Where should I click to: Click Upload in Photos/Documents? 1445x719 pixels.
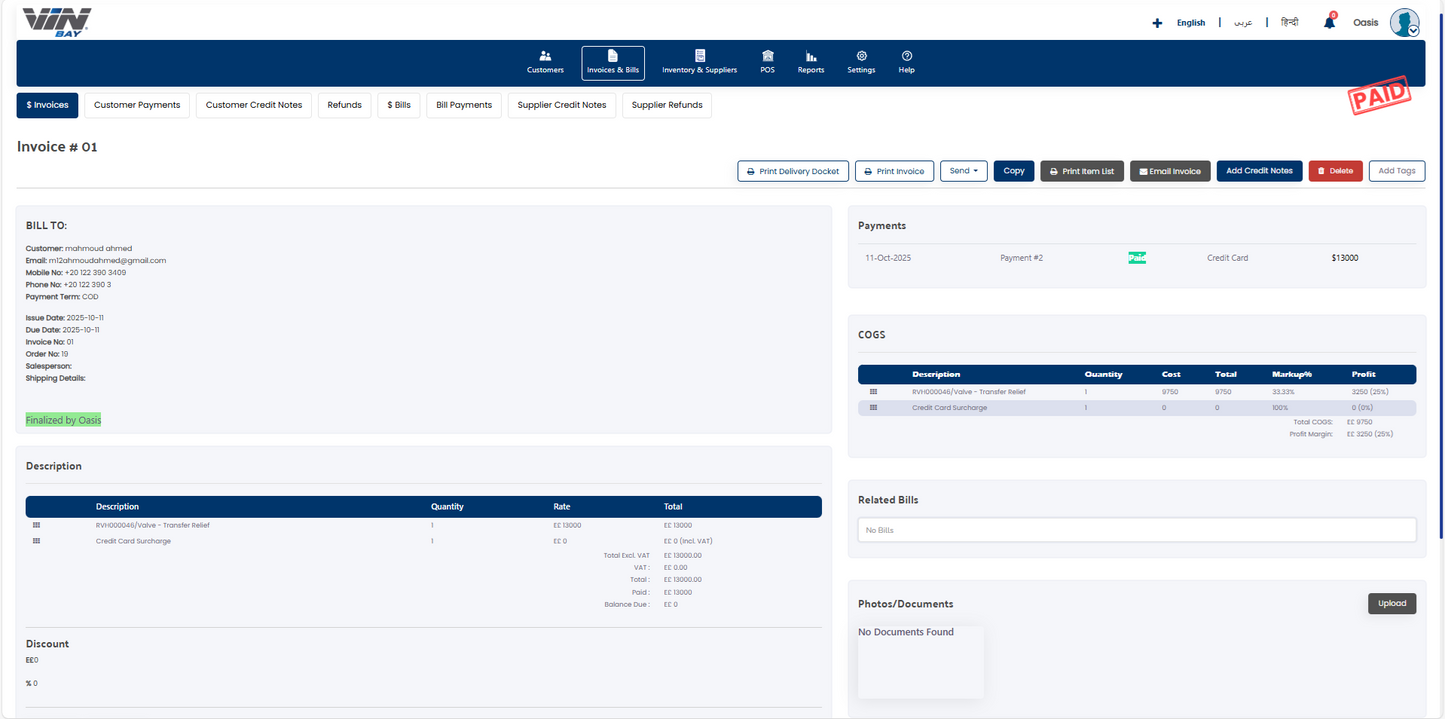point(1391,603)
